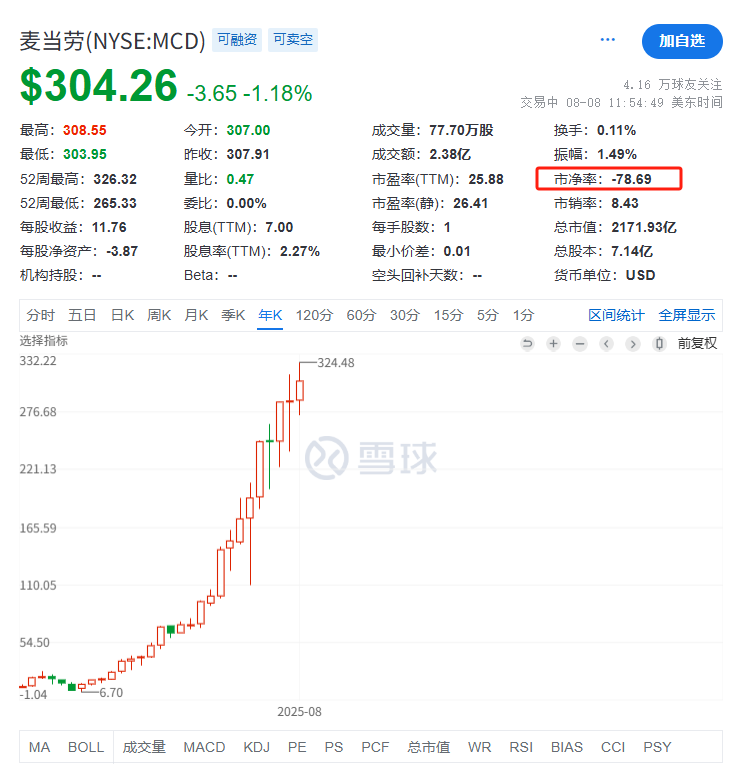Click the 可融资 tag
The image size is (750, 765).
point(237,40)
